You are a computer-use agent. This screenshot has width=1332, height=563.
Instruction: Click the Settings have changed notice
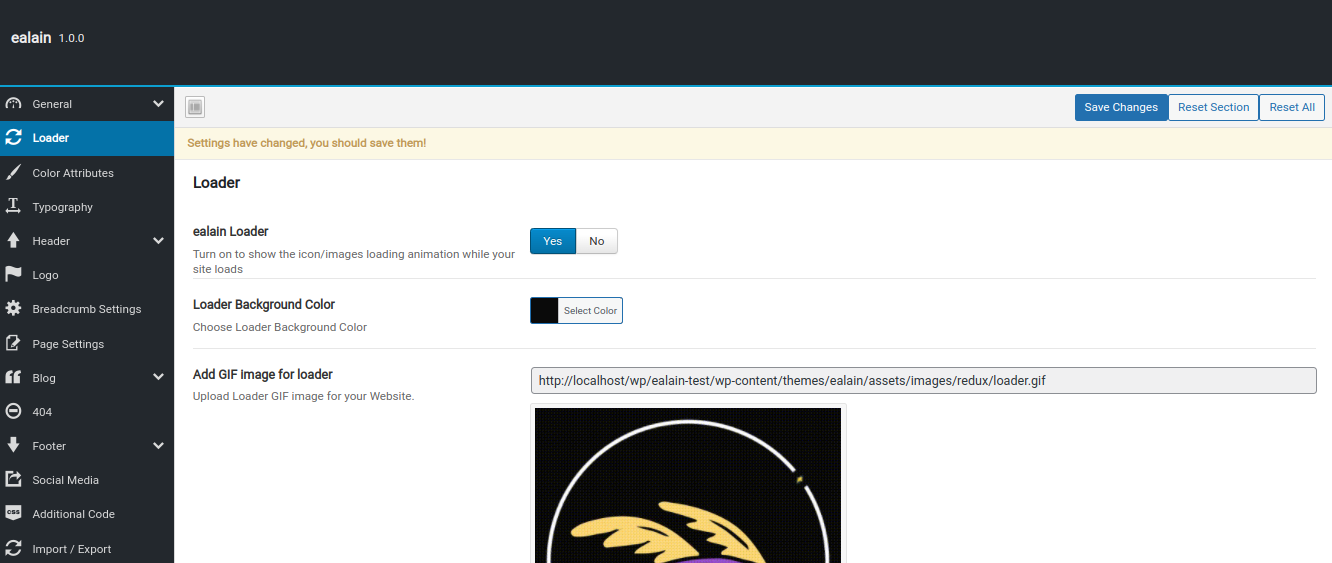(753, 143)
